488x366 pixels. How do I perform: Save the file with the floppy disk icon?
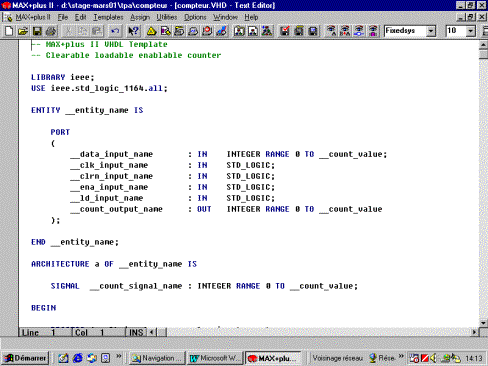point(37,31)
